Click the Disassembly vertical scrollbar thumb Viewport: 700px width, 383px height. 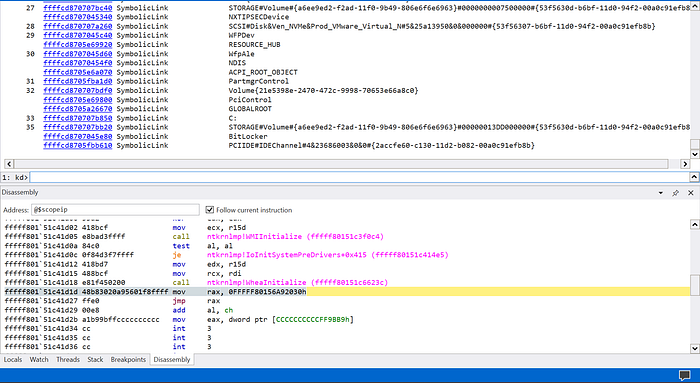pos(695,285)
